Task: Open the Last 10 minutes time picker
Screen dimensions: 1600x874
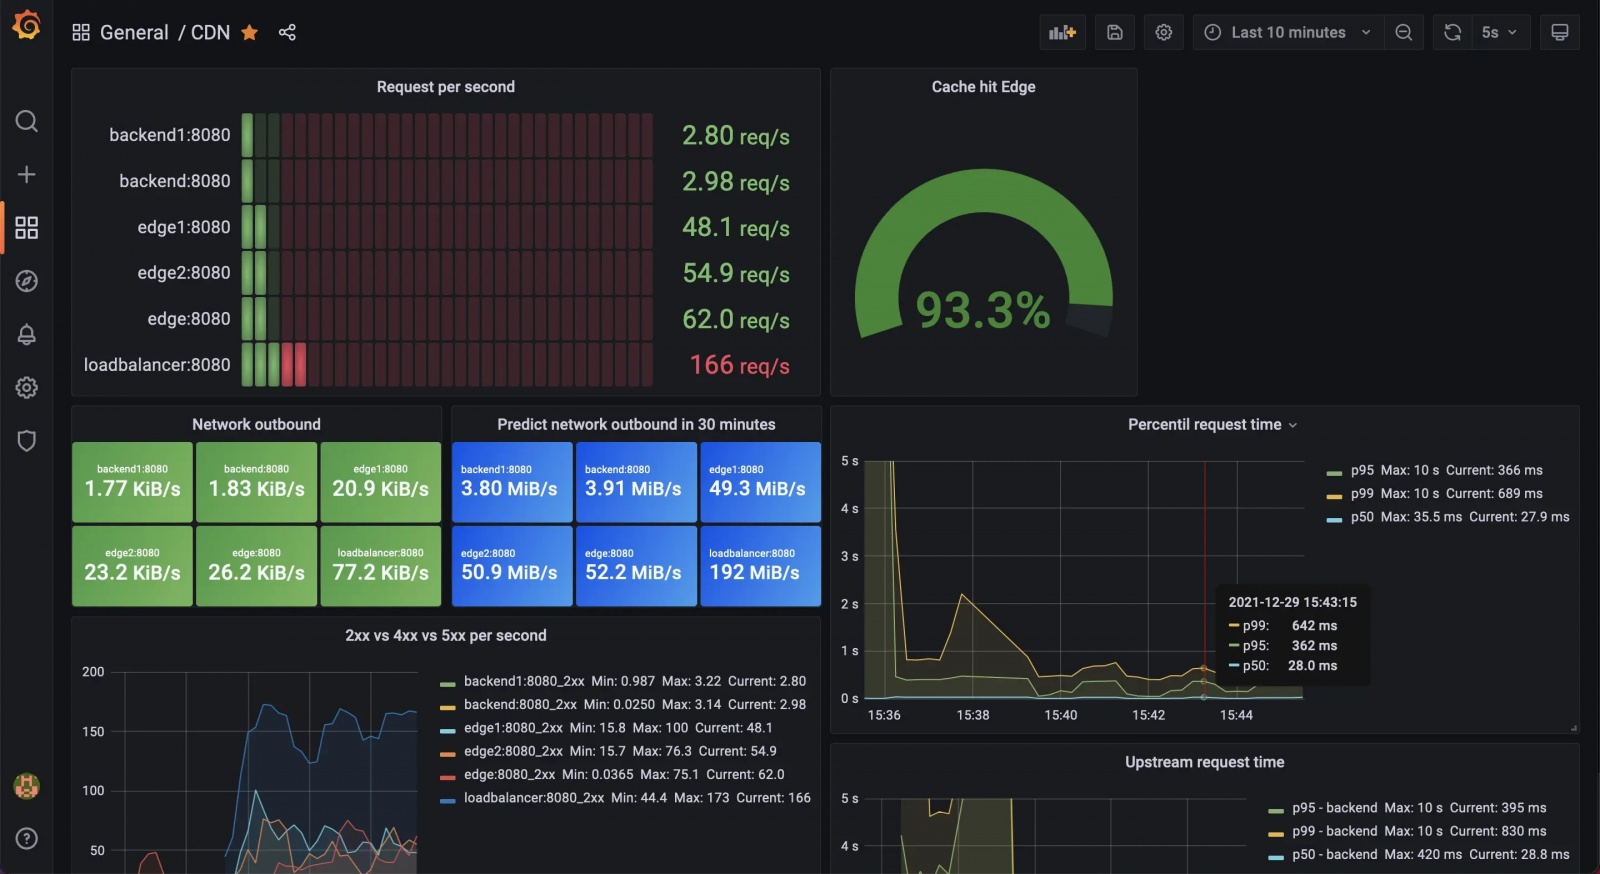Action: (1288, 33)
